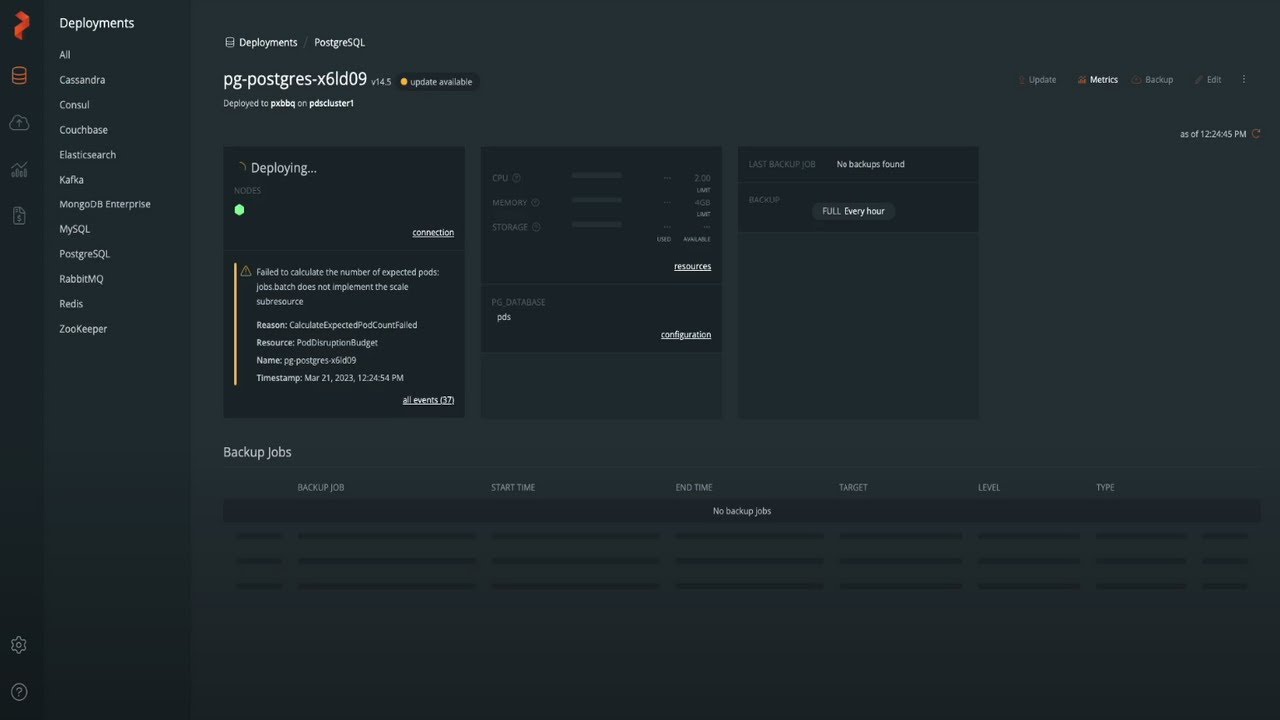1280x720 pixels.
Task: Click the TARGET column header
Action: [x=853, y=487]
